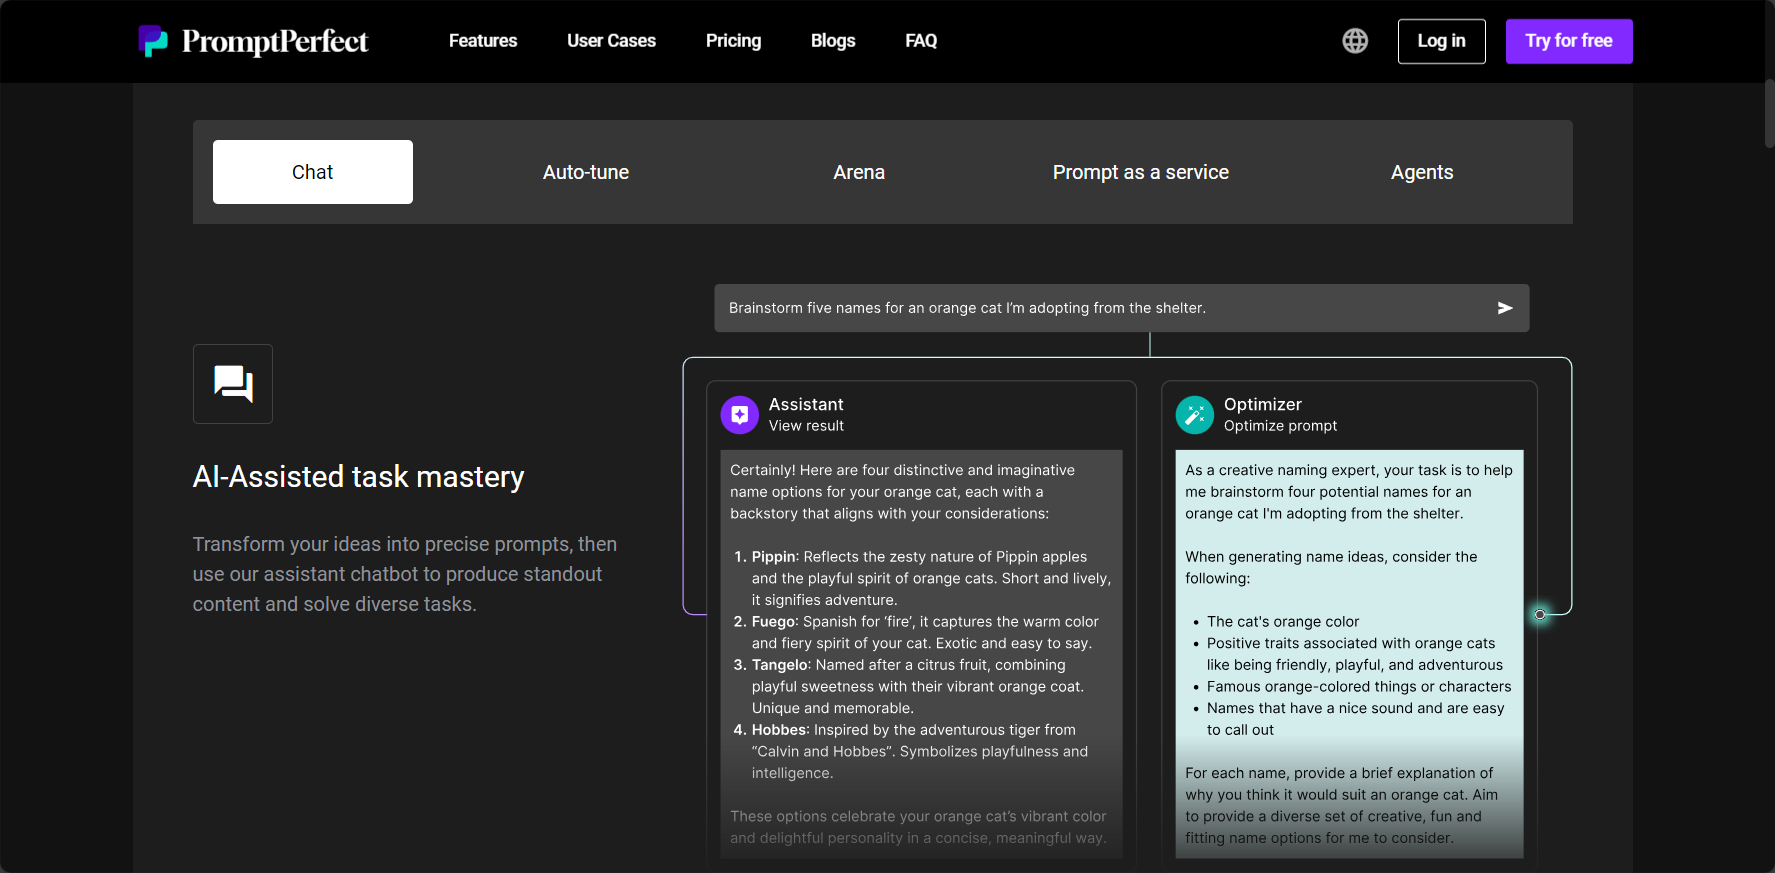Screen dimensions: 1775x873
Task: Click 'Certainly! Here are four distinctive' paragraph
Action: 902,492
